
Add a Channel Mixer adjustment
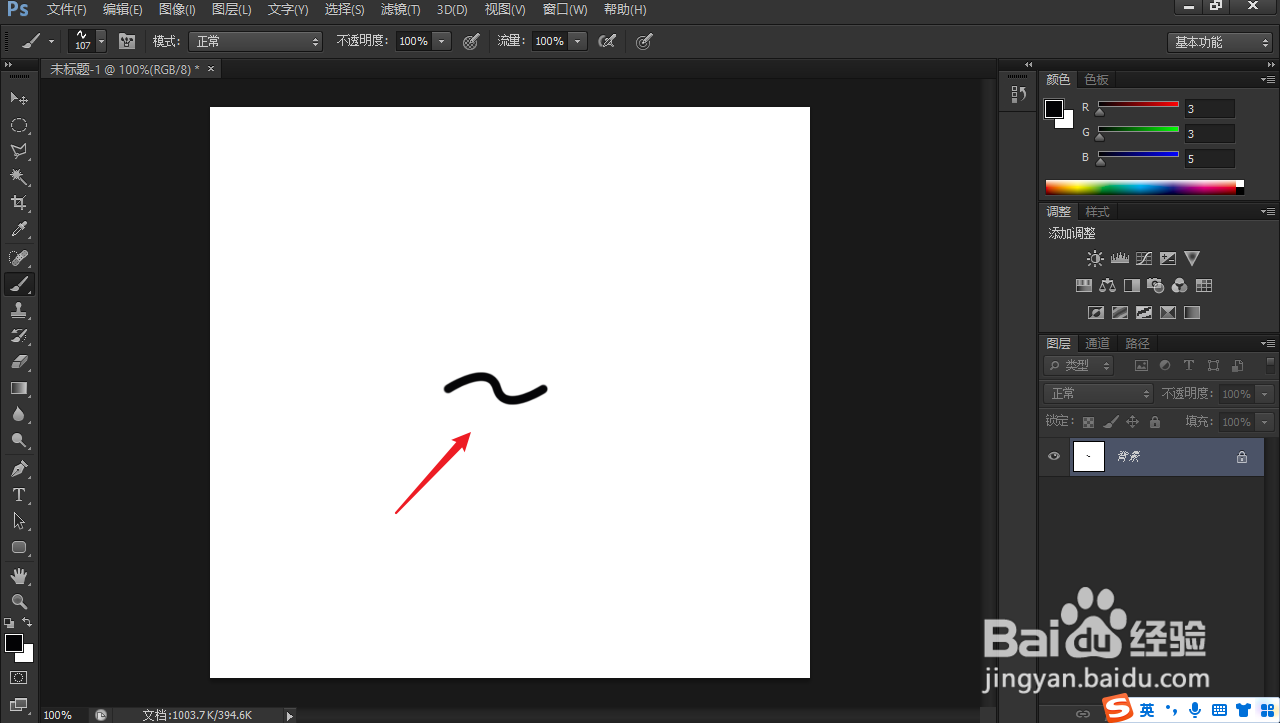[x=1179, y=286]
